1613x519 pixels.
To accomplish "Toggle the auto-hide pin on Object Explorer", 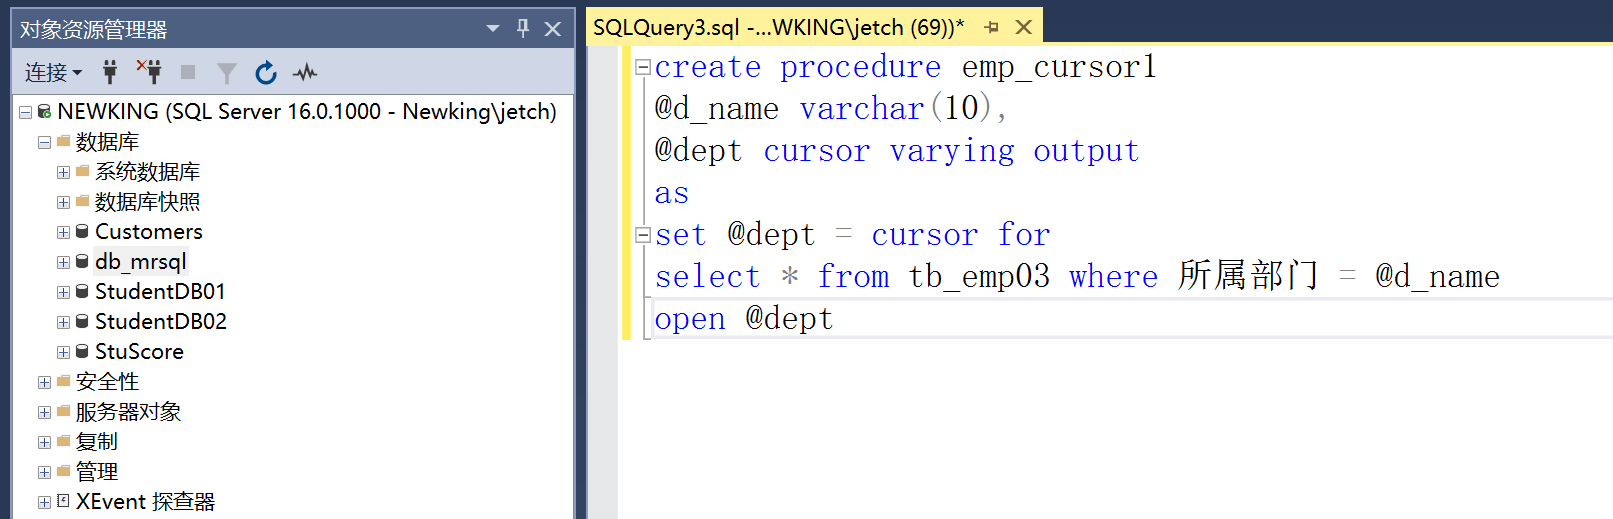I will click(523, 29).
